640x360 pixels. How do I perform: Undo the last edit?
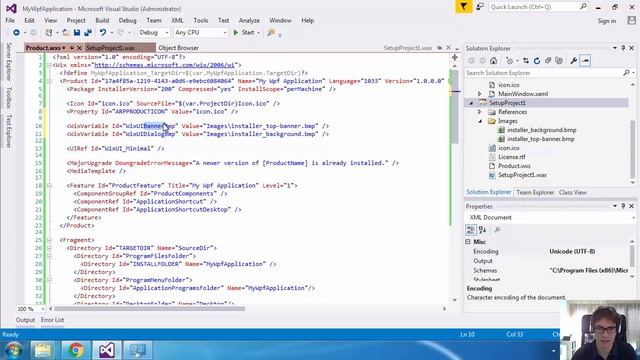click(x=103, y=32)
